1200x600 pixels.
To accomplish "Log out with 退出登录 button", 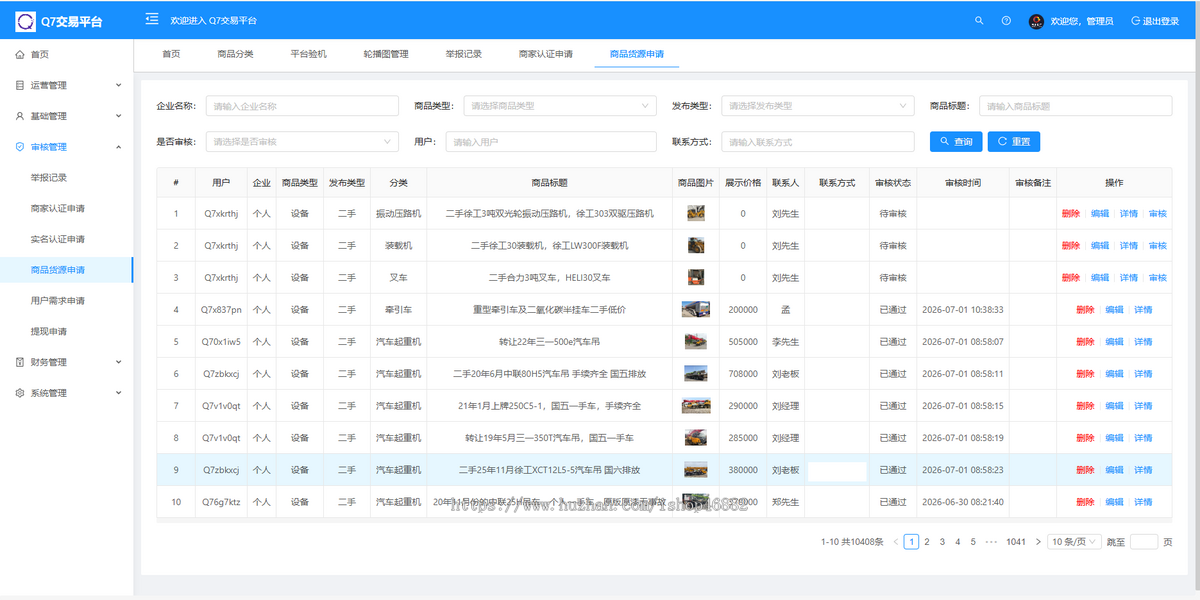I will pyautogui.click(x=1155, y=21).
